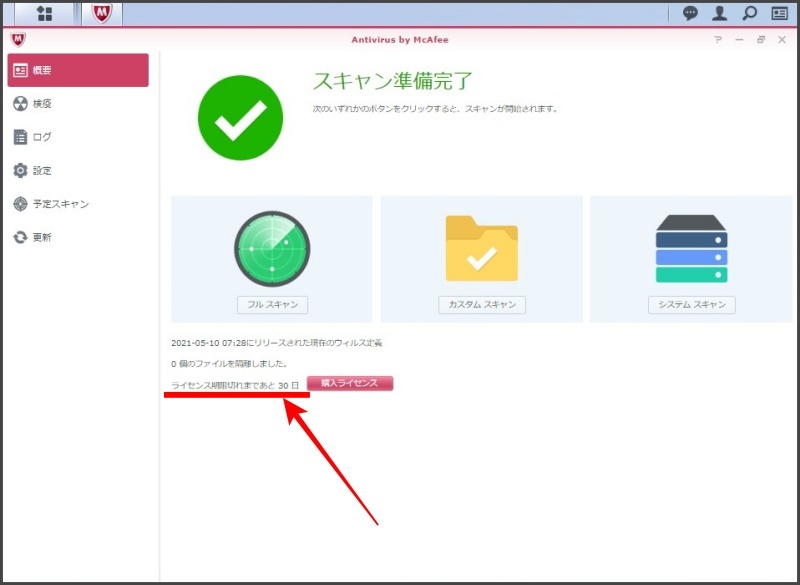This screenshot has height=585, width=800.
Task: Minimize the Antivirus by McAfee window
Action: pos(739,40)
